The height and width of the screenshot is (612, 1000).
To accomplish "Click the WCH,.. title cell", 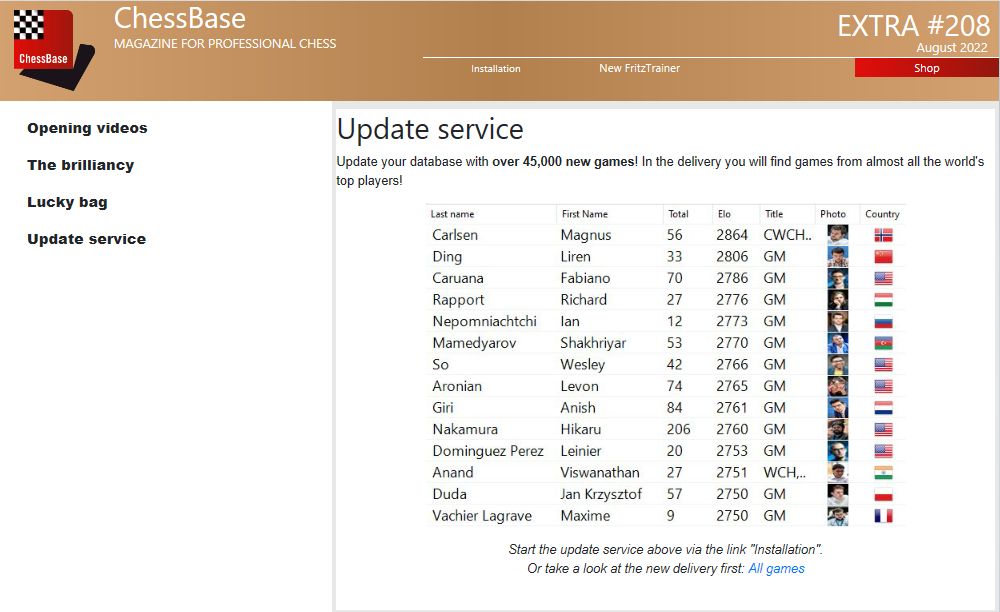I will pyautogui.click(x=784, y=473).
